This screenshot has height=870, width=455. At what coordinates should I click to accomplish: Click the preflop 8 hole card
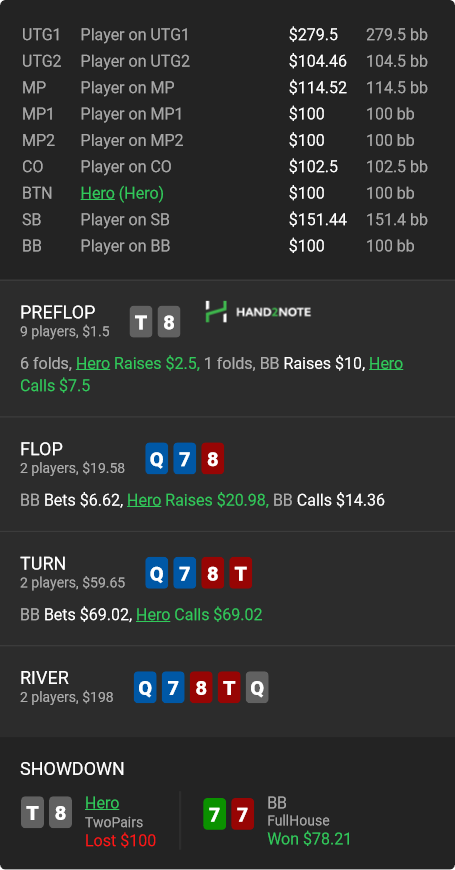coord(169,322)
